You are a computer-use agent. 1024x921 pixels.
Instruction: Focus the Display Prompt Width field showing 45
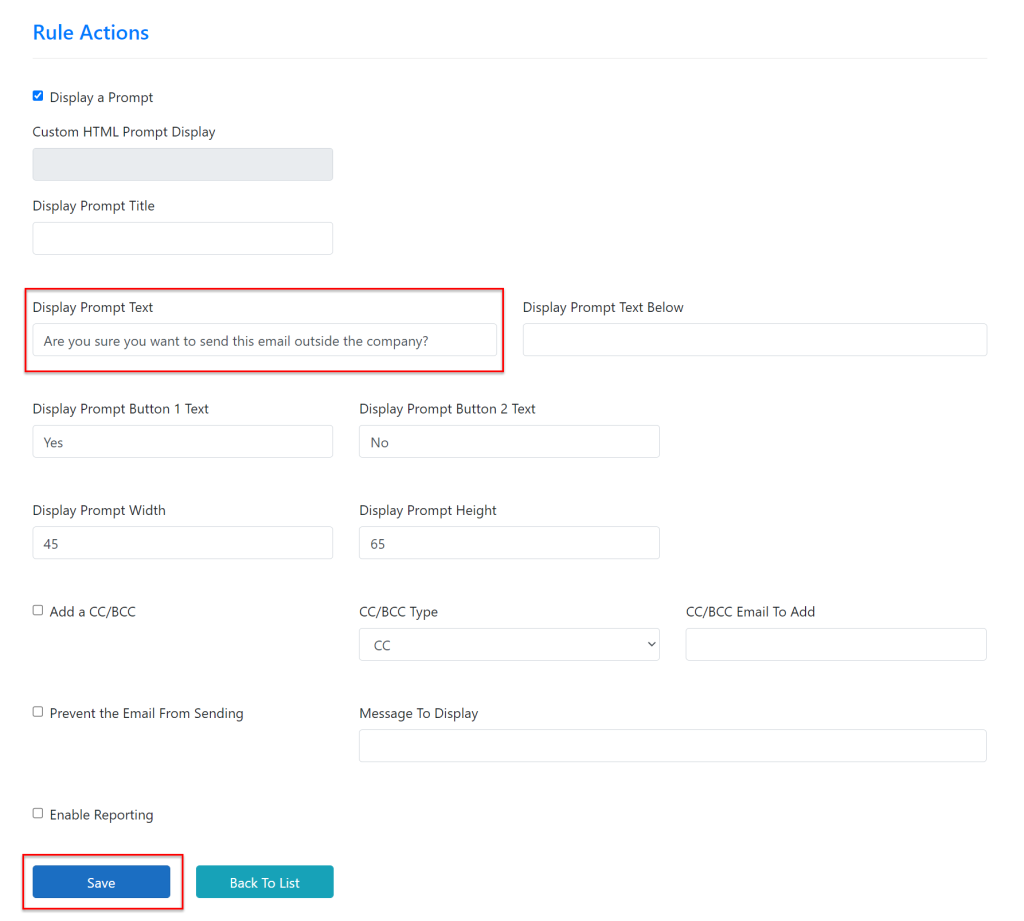(x=182, y=542)
